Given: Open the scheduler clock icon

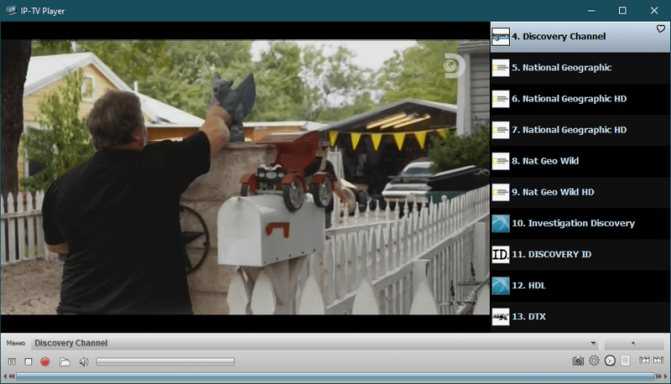Looking at the screenshot, I should (x=610, y=360).
